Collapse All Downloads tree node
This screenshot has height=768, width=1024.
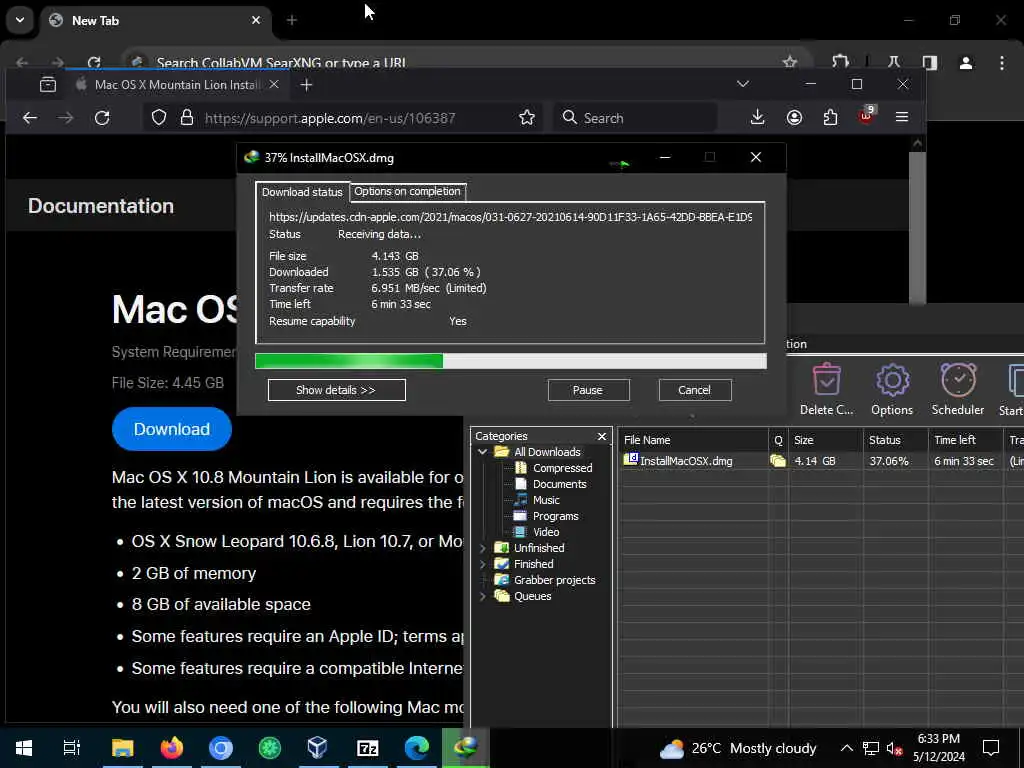(483, 452)
